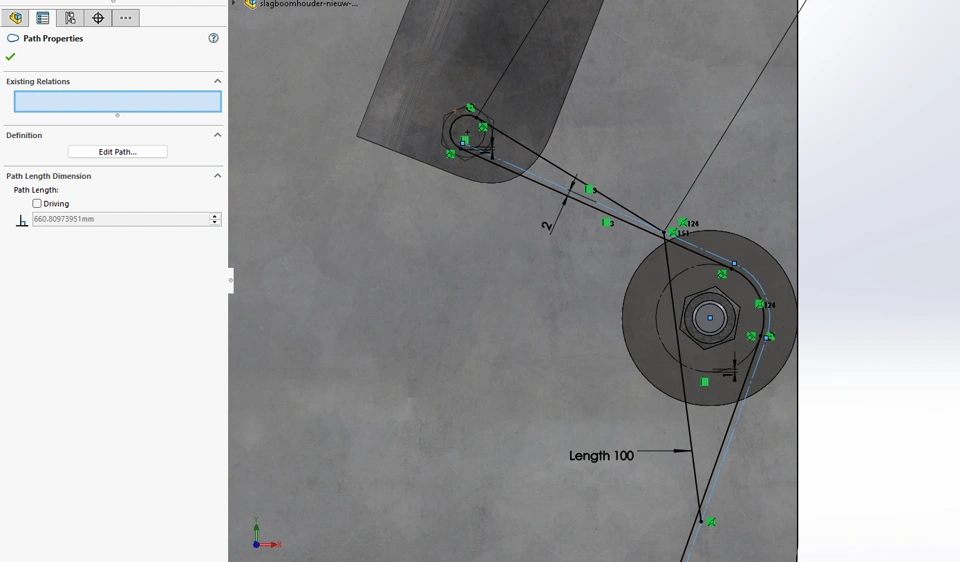
Task: Click the vertical relation icon labeled 3
Action: point(607,223)
